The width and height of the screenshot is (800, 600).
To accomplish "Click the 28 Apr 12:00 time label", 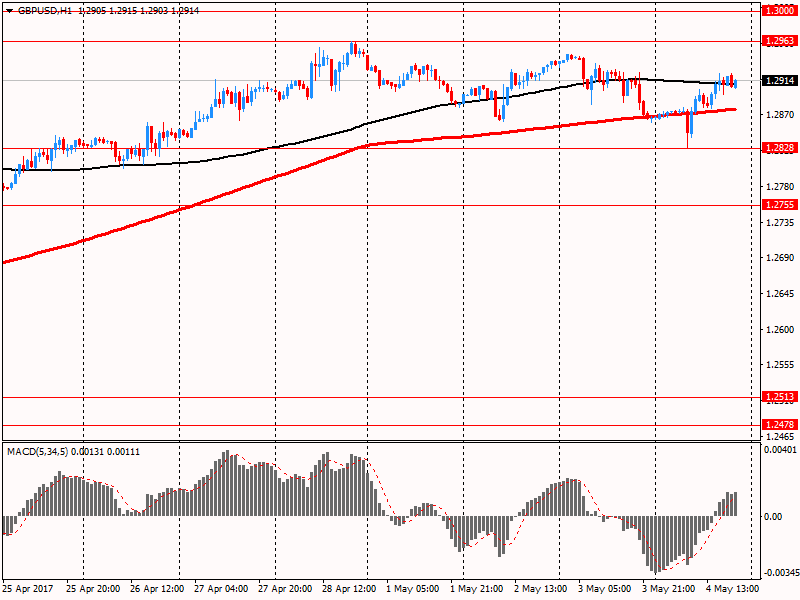I will coord(349,589).
